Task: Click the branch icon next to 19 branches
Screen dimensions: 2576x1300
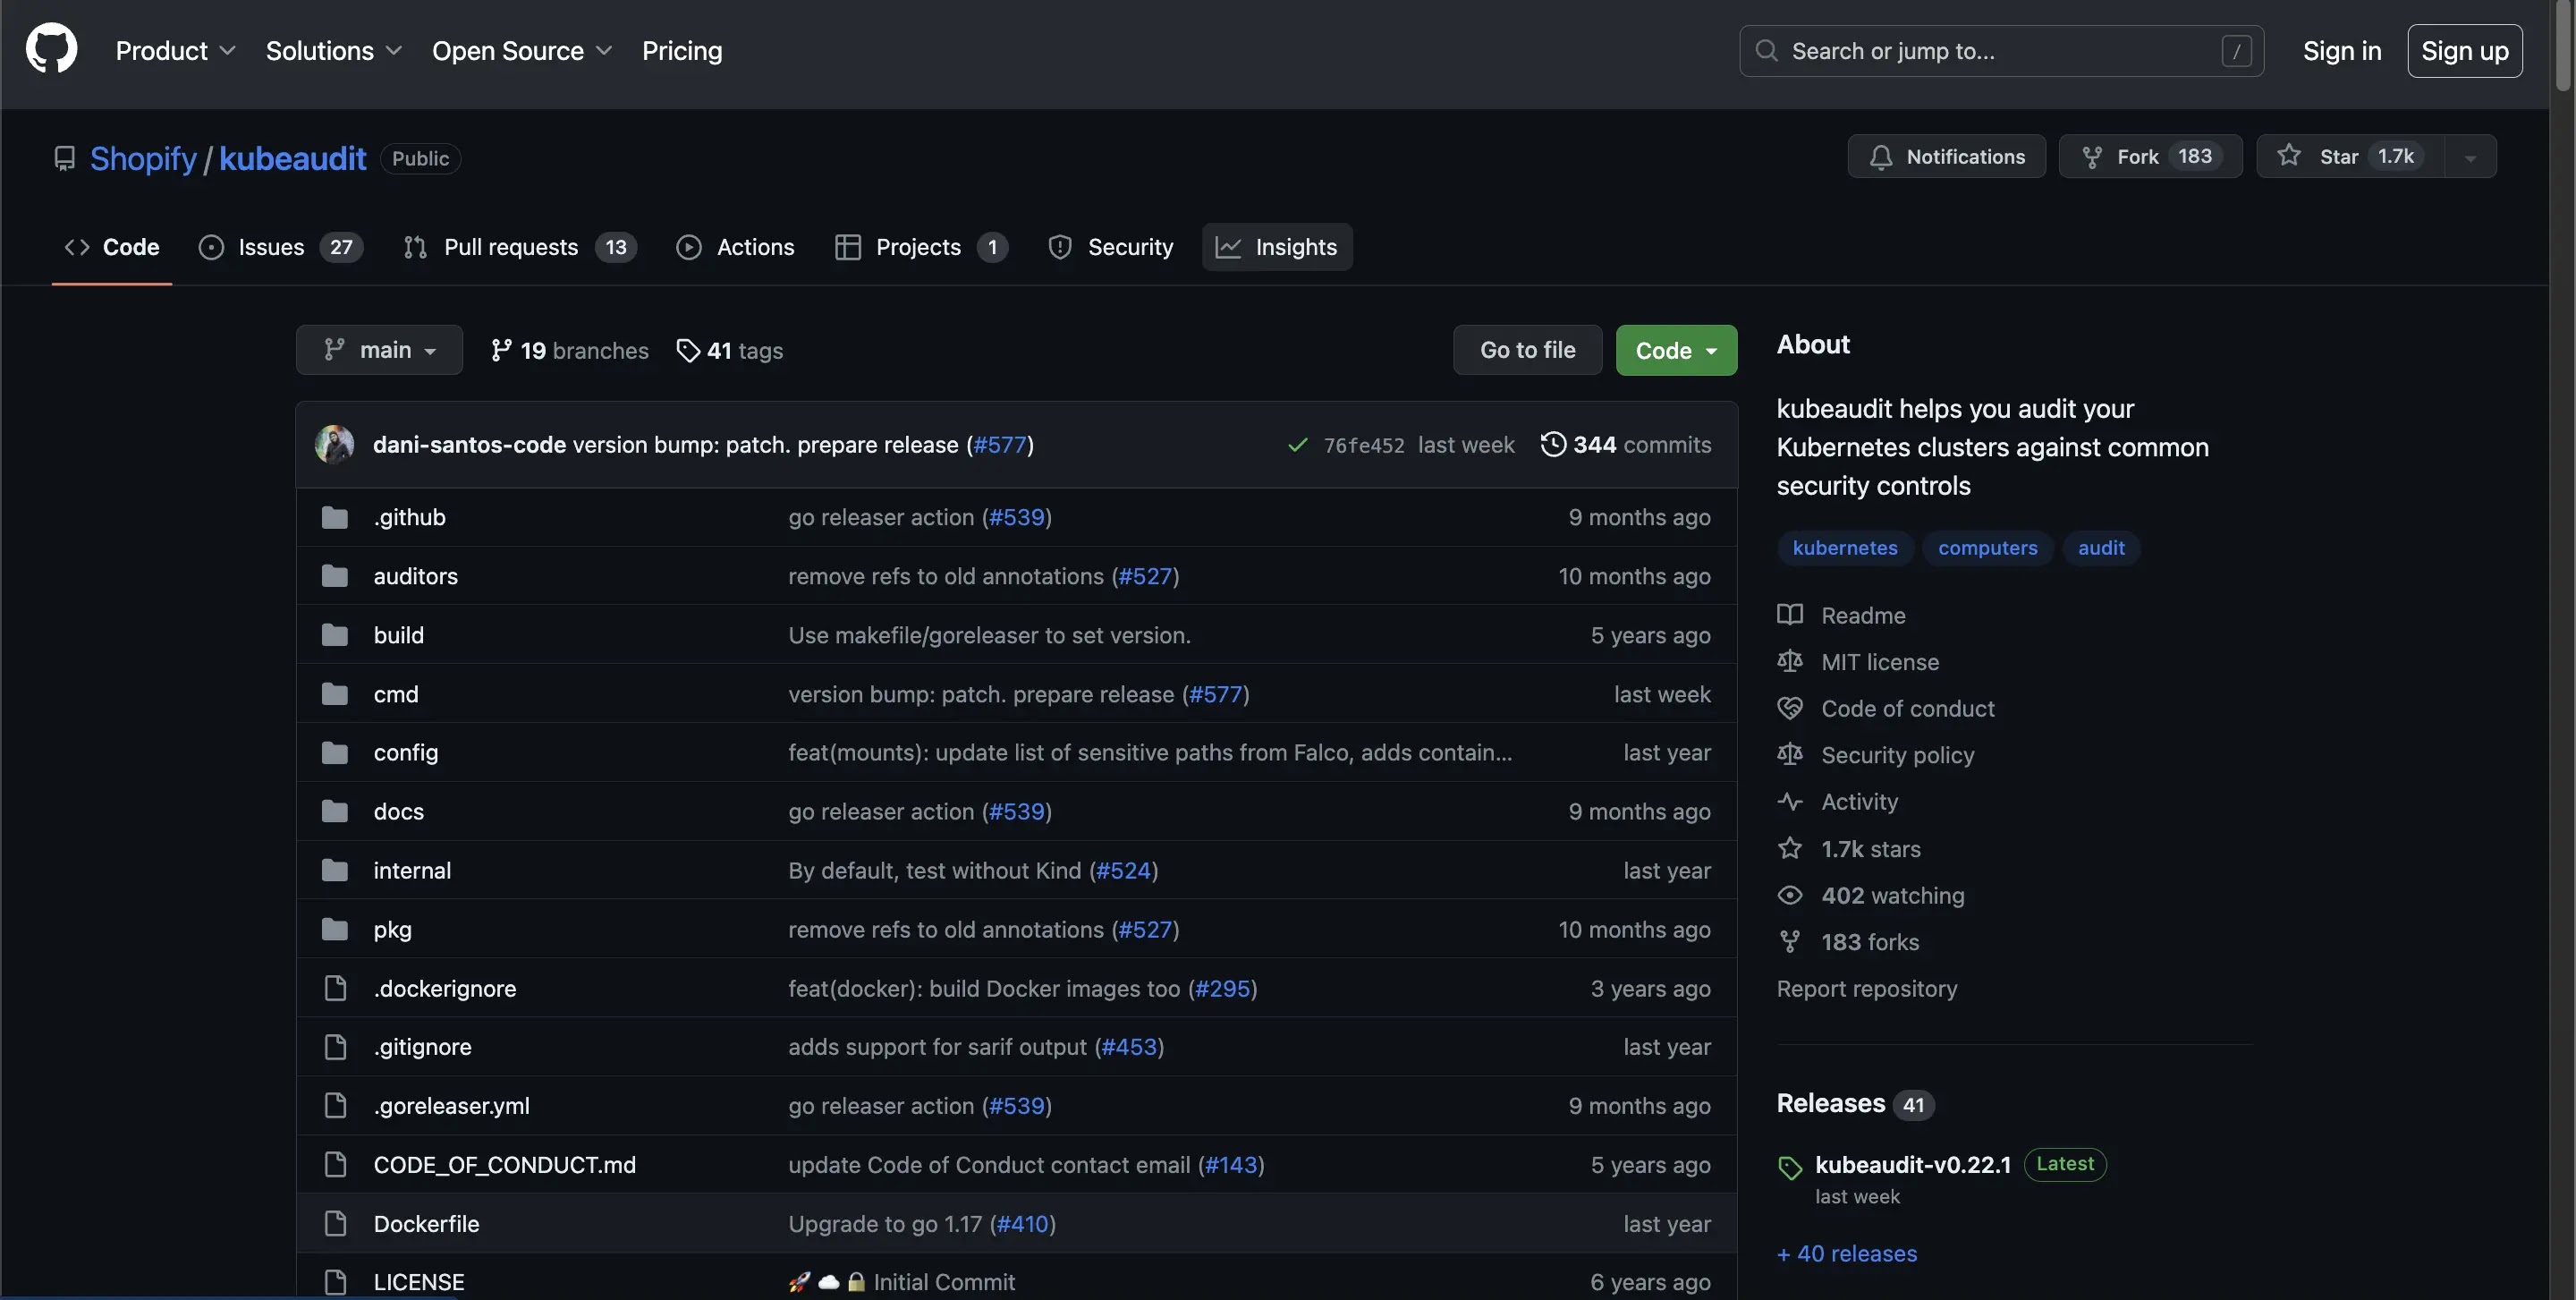Action: click(501, 350)
